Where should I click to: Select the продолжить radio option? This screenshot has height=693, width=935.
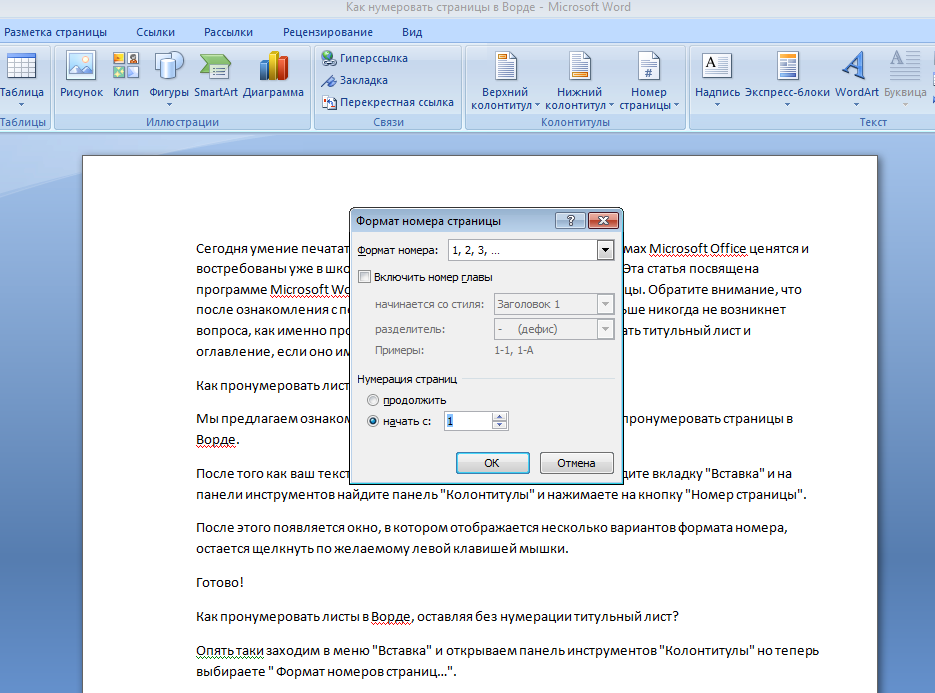[x=373, y=400]
